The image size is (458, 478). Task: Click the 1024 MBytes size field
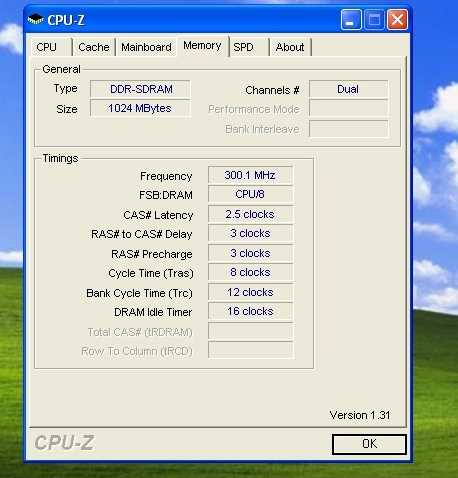pyautogui.click(x=140, y=108)
